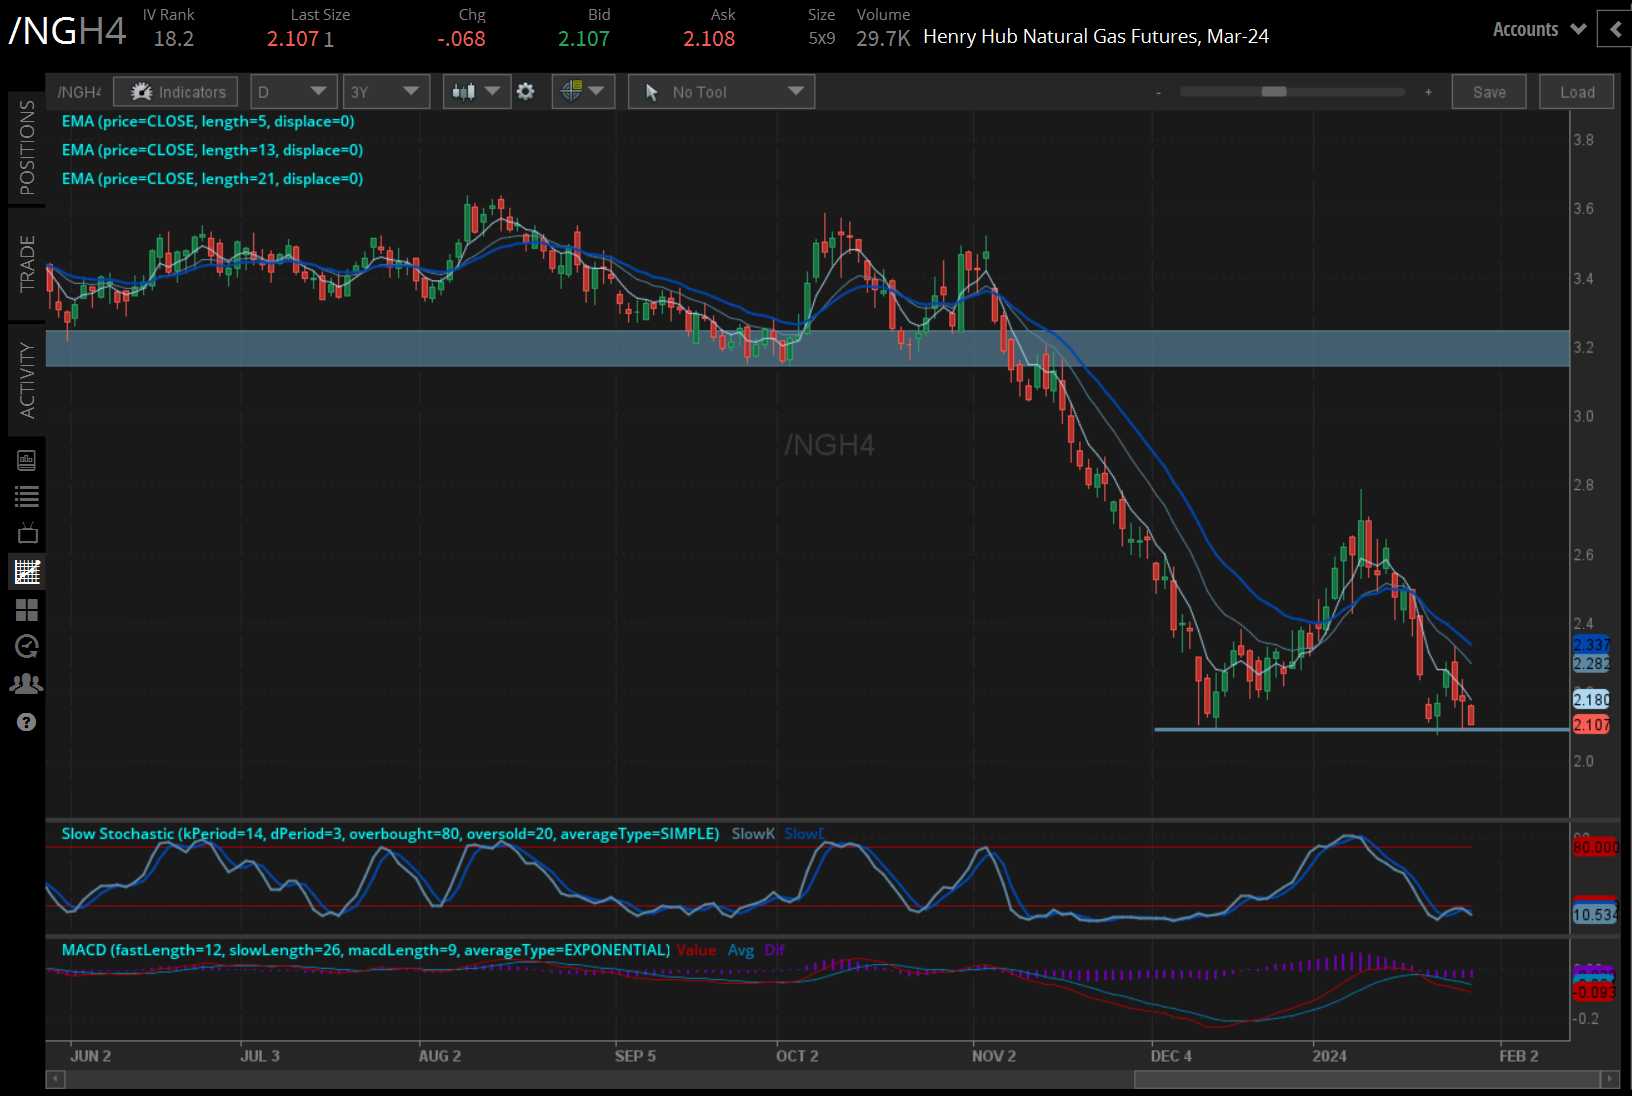1632x1096 pixels.
Task: Collapse panel with left chevron arrow
Action: coord(1614,30)
